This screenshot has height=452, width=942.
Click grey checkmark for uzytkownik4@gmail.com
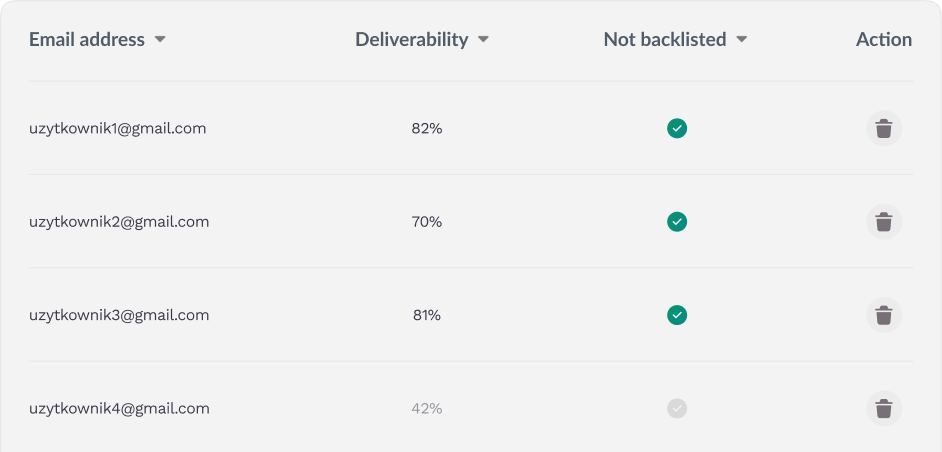click(677, 409)
